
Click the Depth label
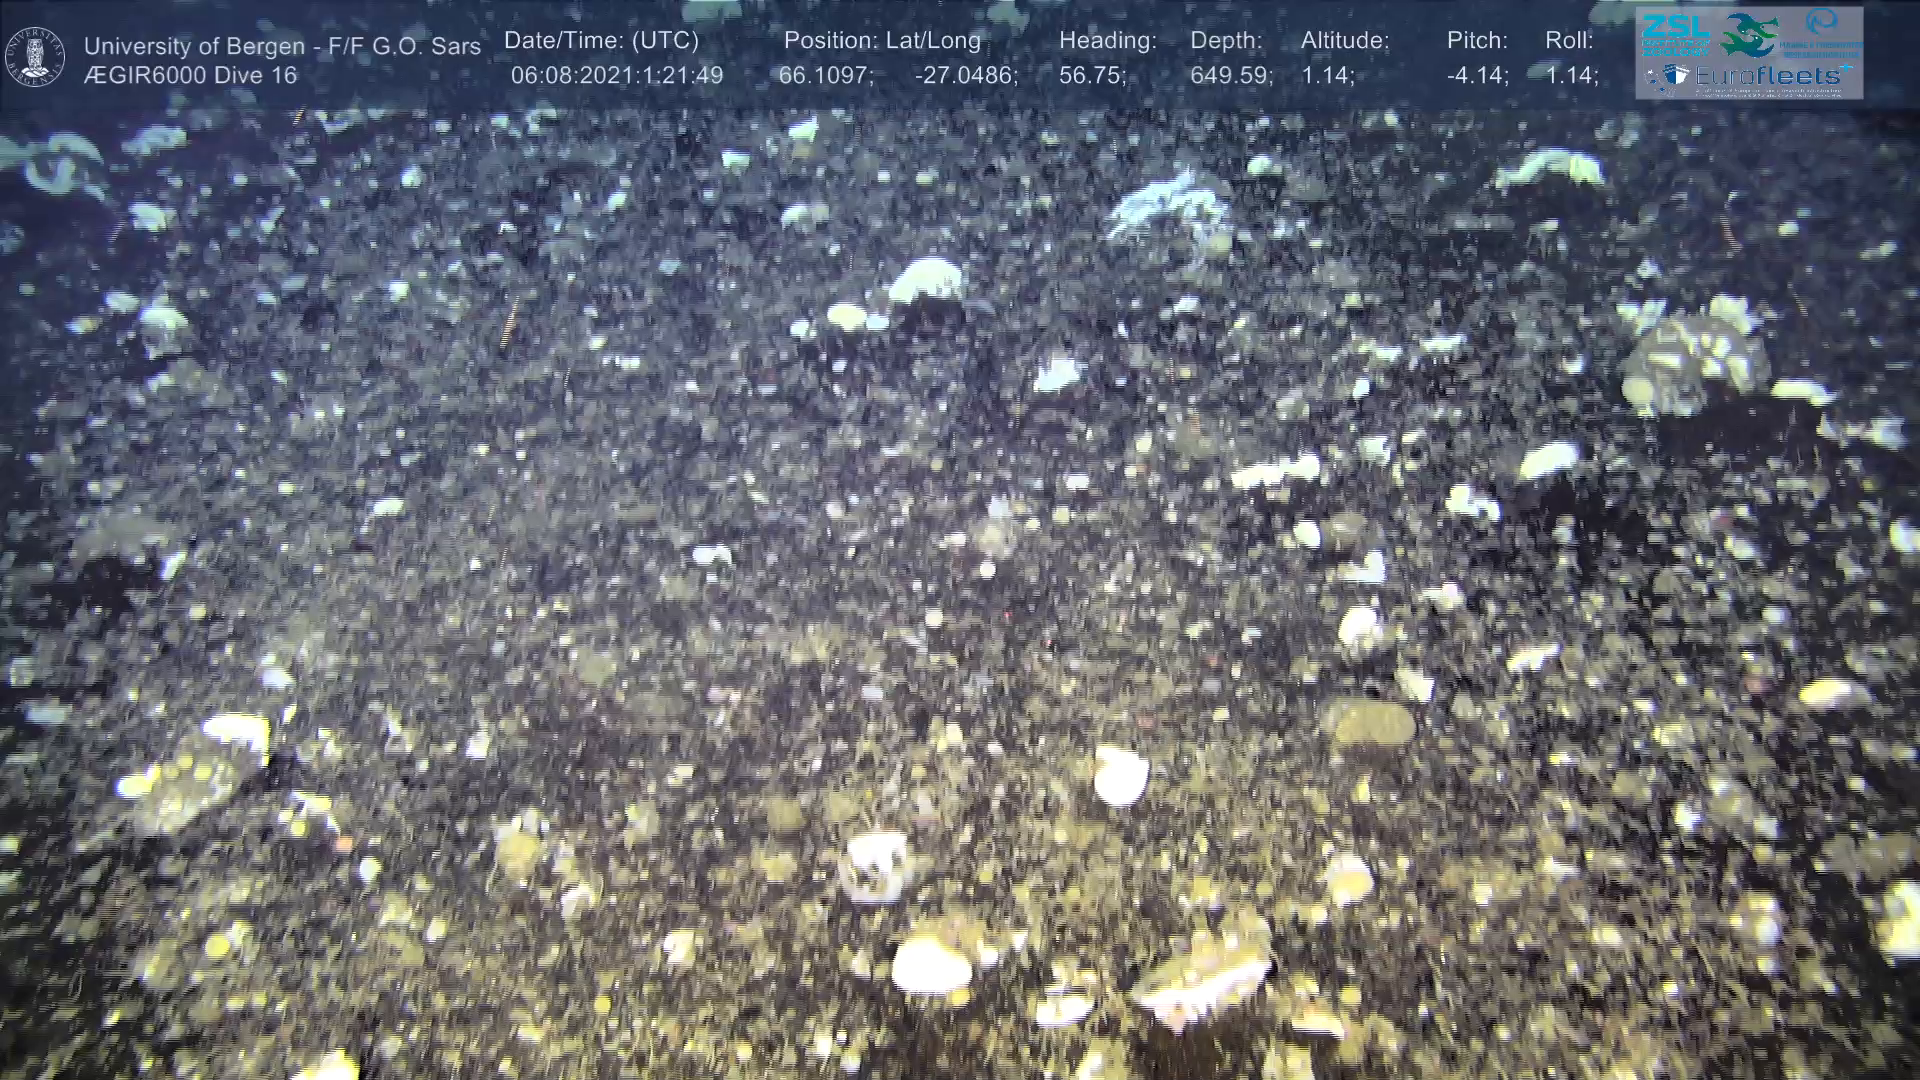[x=1226, y=41]
